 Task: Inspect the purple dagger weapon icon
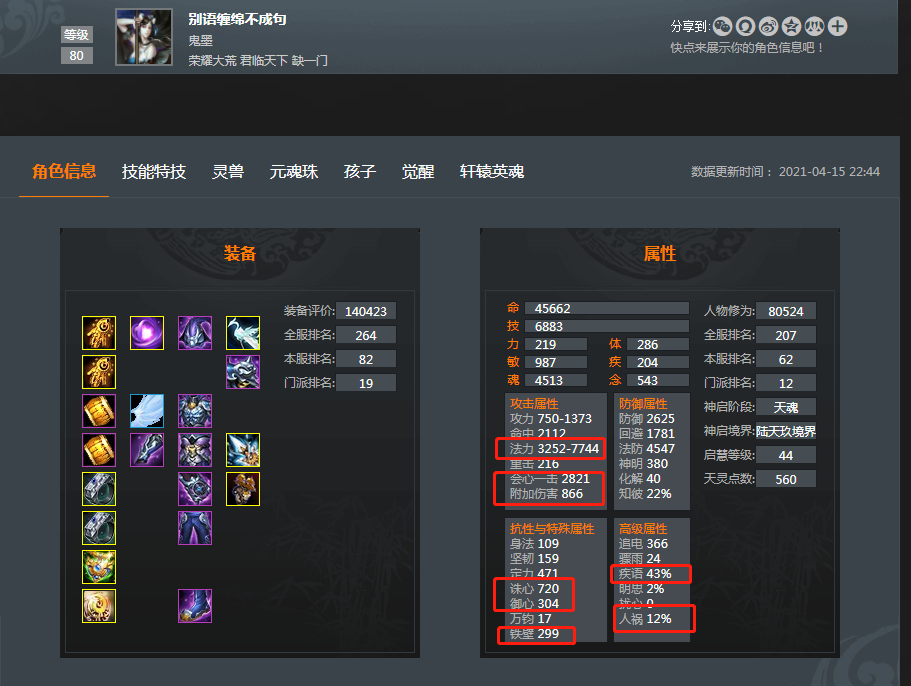tap(147, 450)
